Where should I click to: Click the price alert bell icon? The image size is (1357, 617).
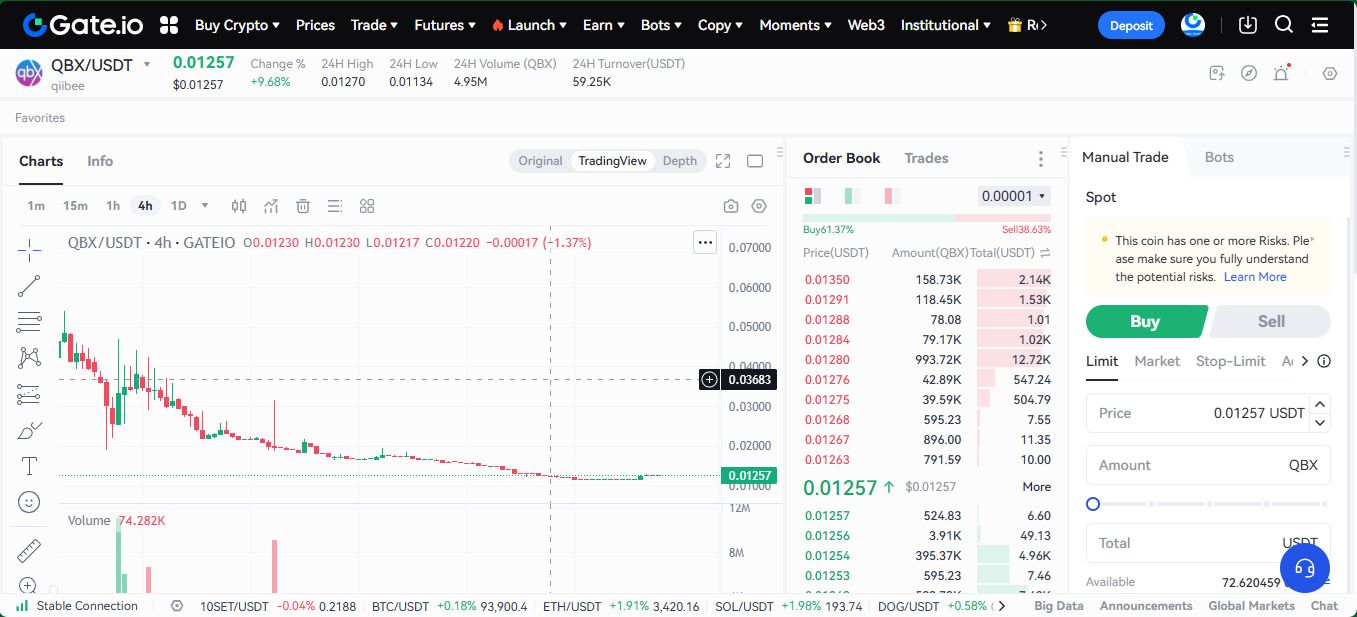tap(1281, 73)
